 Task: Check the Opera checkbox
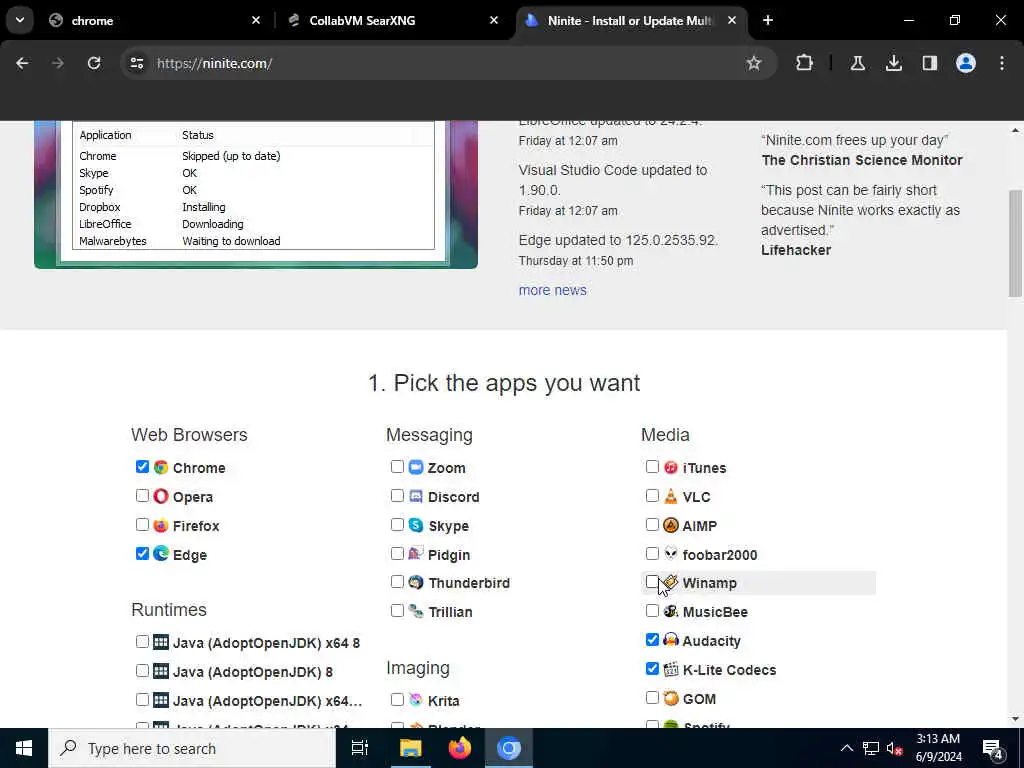[x=142, y=495]
